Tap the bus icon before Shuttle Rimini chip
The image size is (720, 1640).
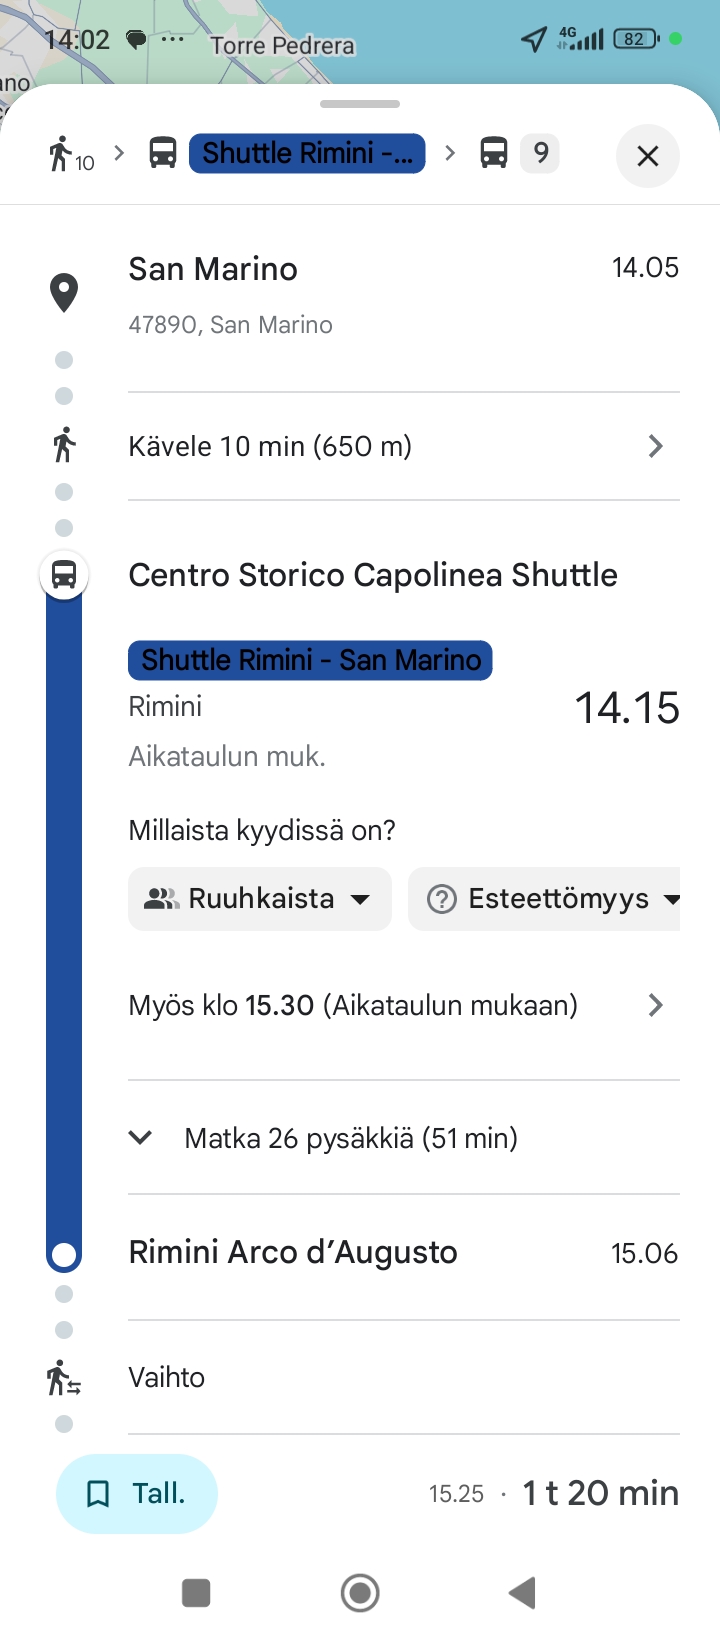pos(163,153)
